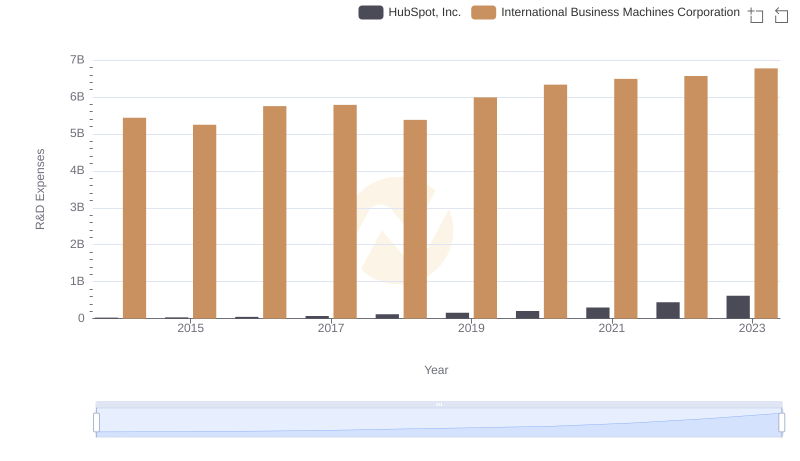Click IBM bar for 2016
Image resolution: width=800 pixels, height=461 pixels.
point(274,212)
